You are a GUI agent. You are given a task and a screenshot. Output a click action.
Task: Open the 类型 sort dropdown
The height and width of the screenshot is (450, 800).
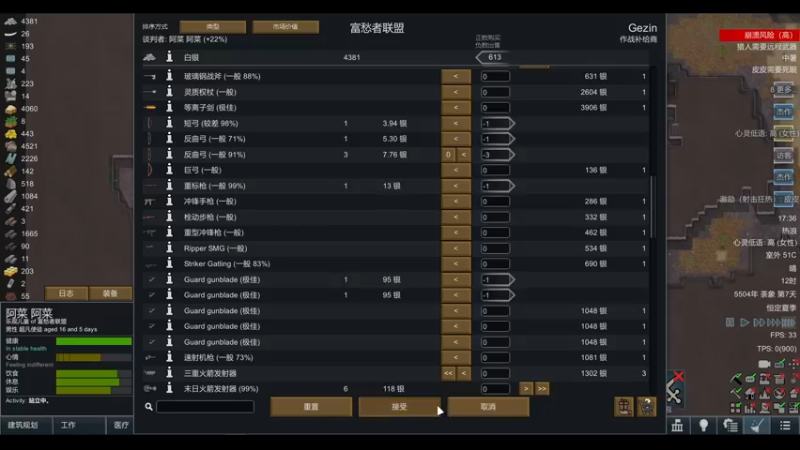coord(213,27)
